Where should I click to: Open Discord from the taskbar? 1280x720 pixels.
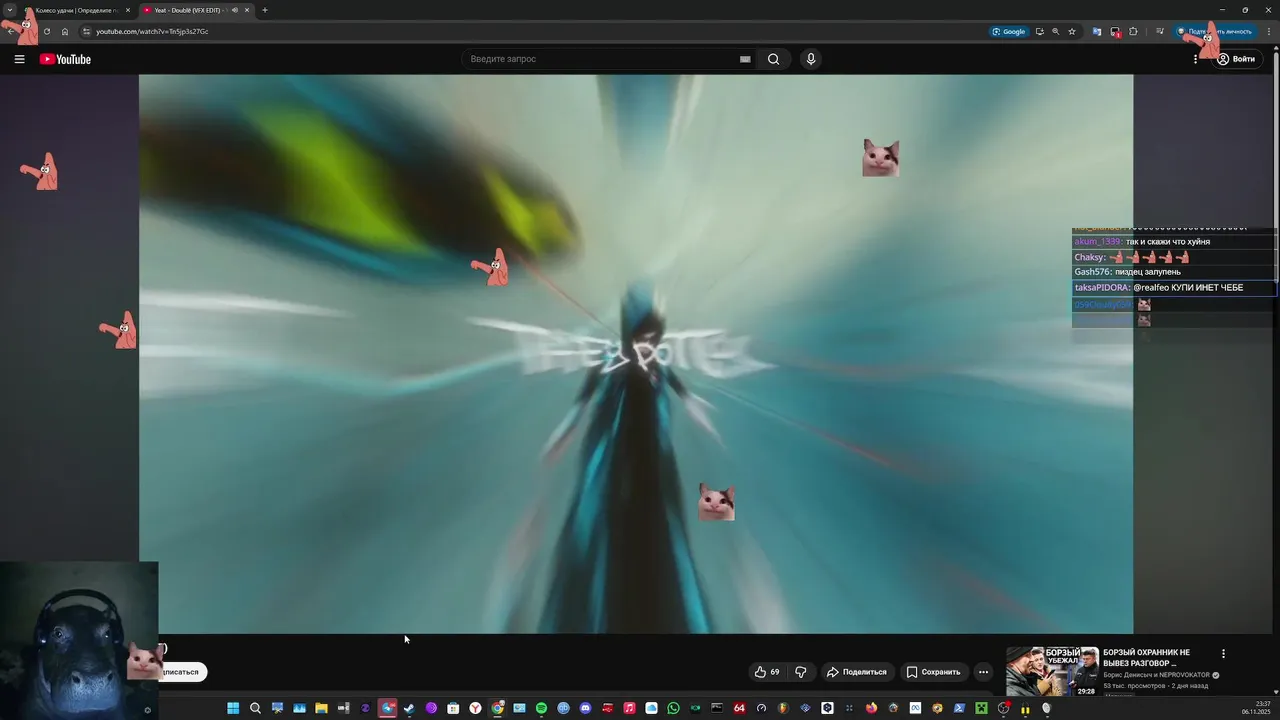(585, 708)
